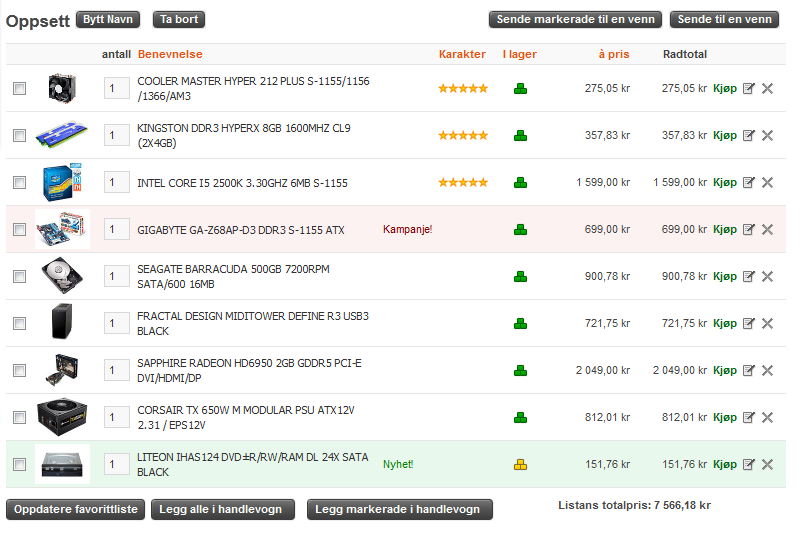Open Corsair TX 650W power supply thumbnail
This screenshot has width=803, height=547.
coord(62,417)
